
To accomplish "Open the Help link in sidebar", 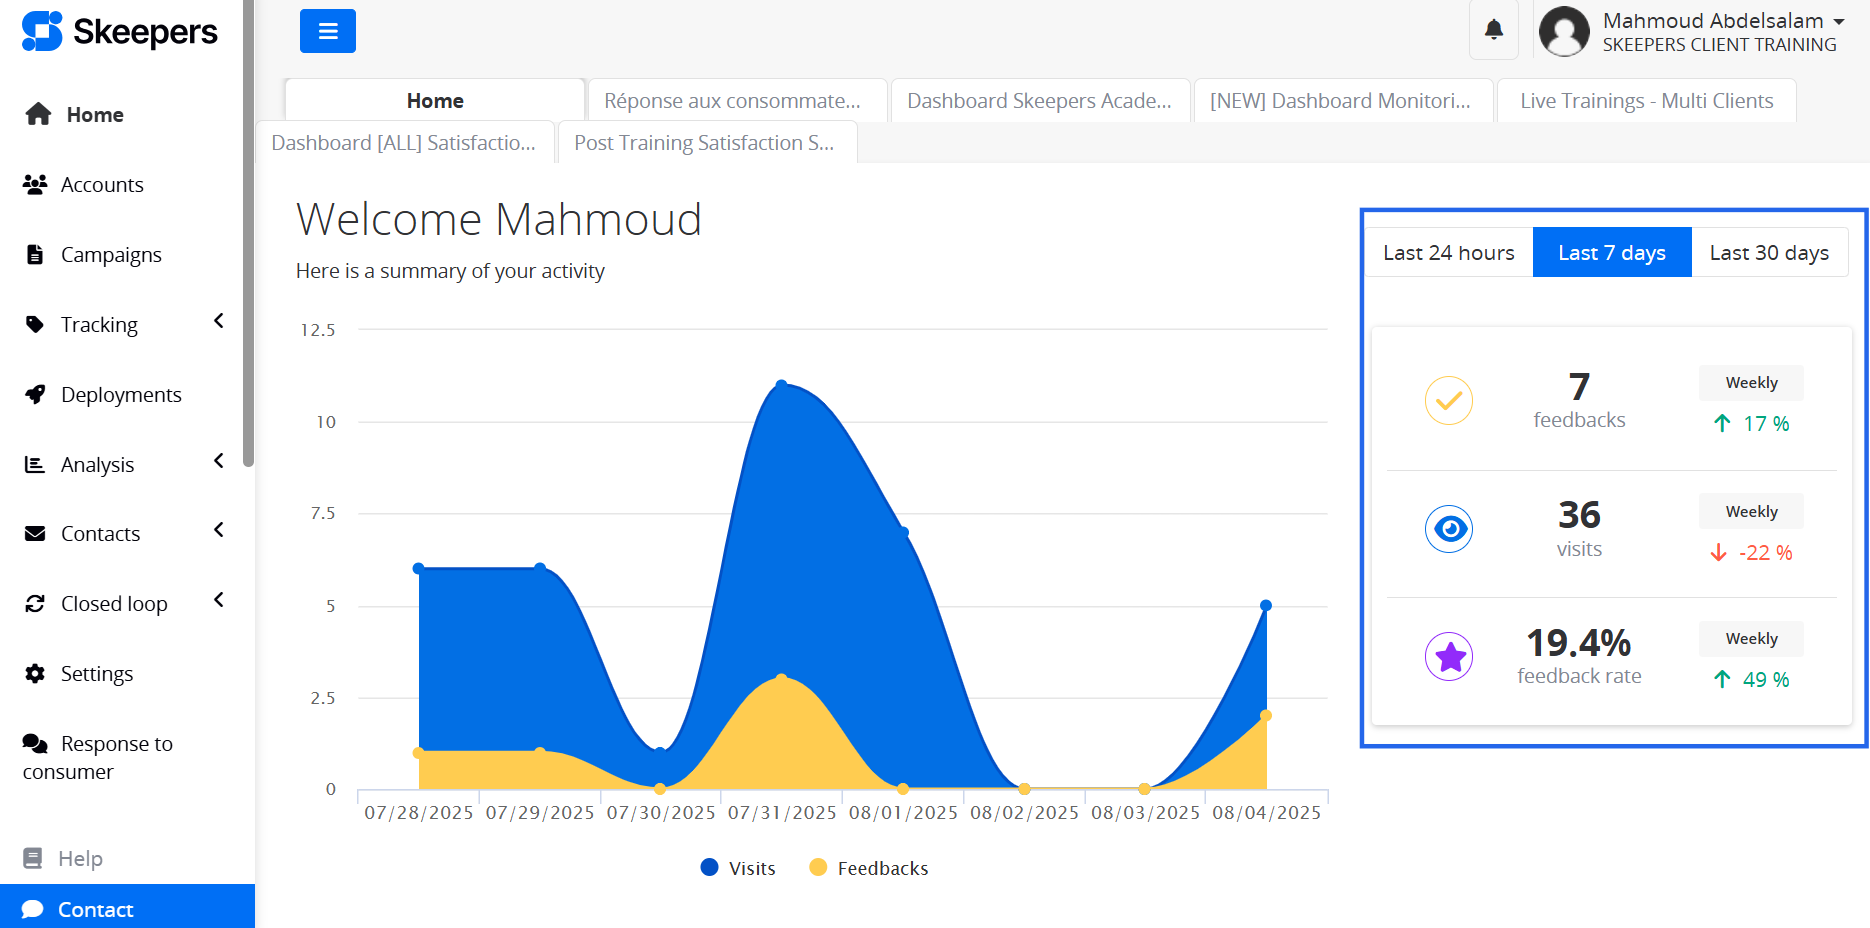I will click(80, 859).
